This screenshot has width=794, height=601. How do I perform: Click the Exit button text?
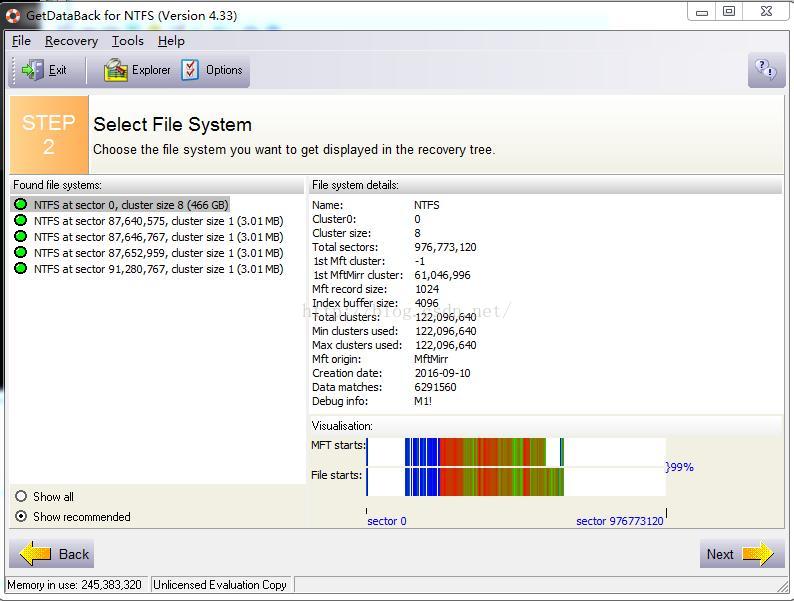pyautogui.click(x=57, y=70)
